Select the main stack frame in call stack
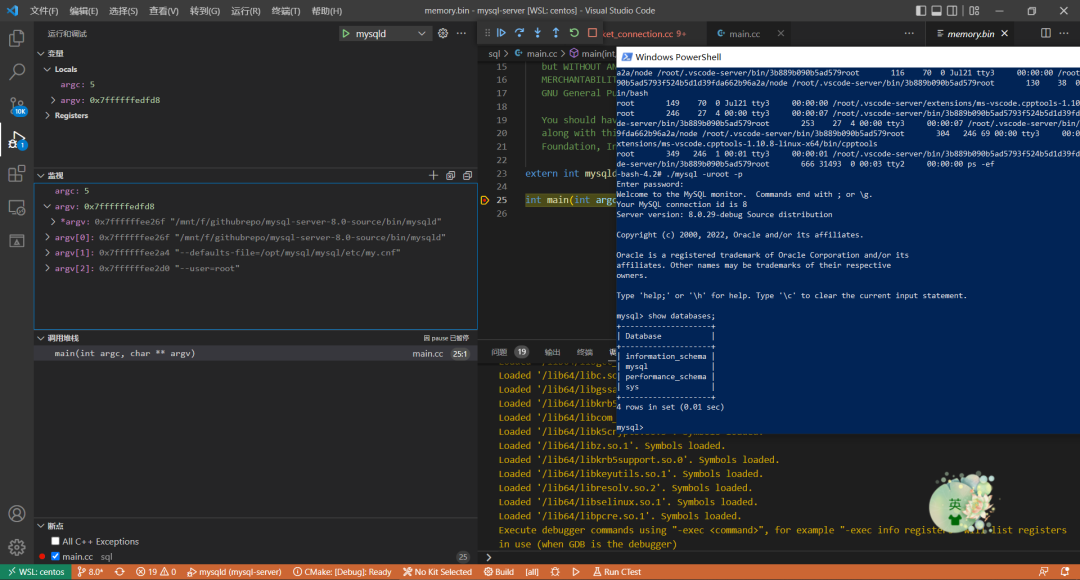 tap(125, 353)
